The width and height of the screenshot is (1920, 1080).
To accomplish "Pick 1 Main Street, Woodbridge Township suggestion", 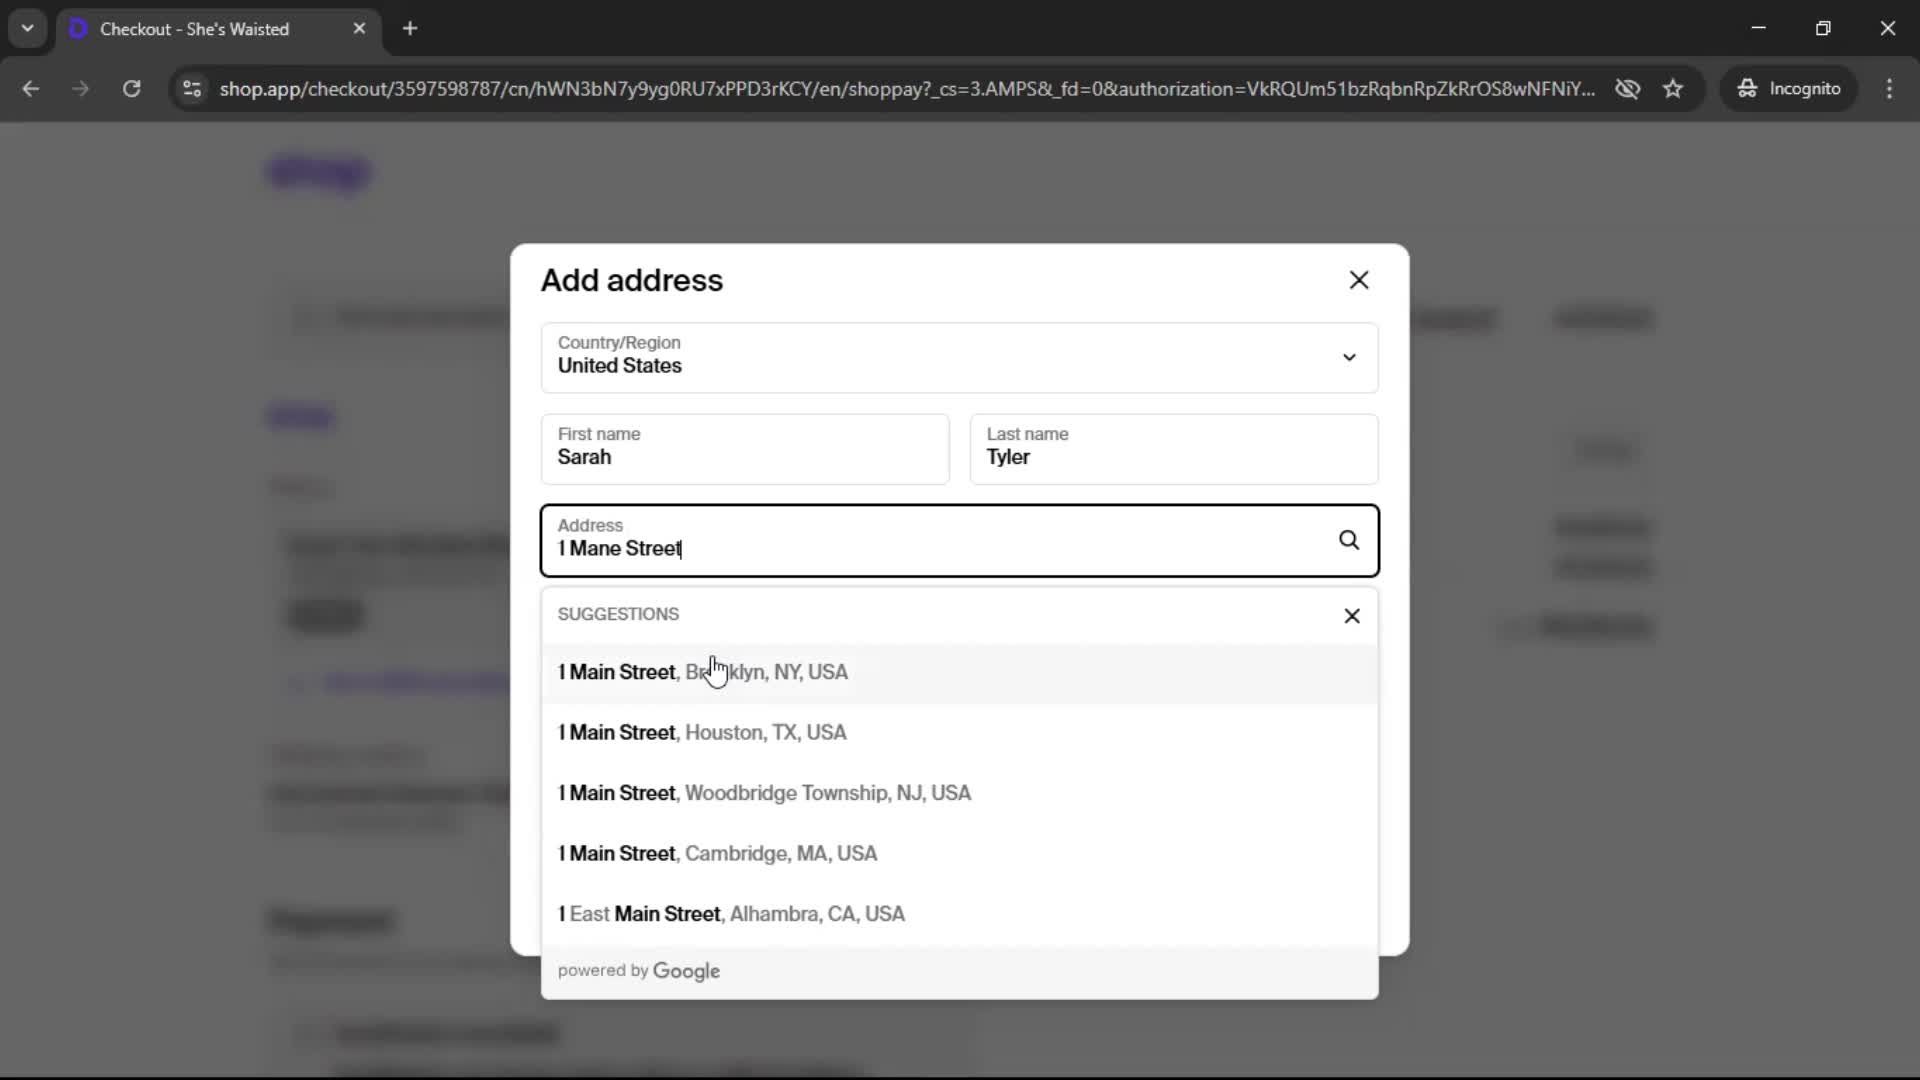I will pyautogui.click(x=764, y=793).
